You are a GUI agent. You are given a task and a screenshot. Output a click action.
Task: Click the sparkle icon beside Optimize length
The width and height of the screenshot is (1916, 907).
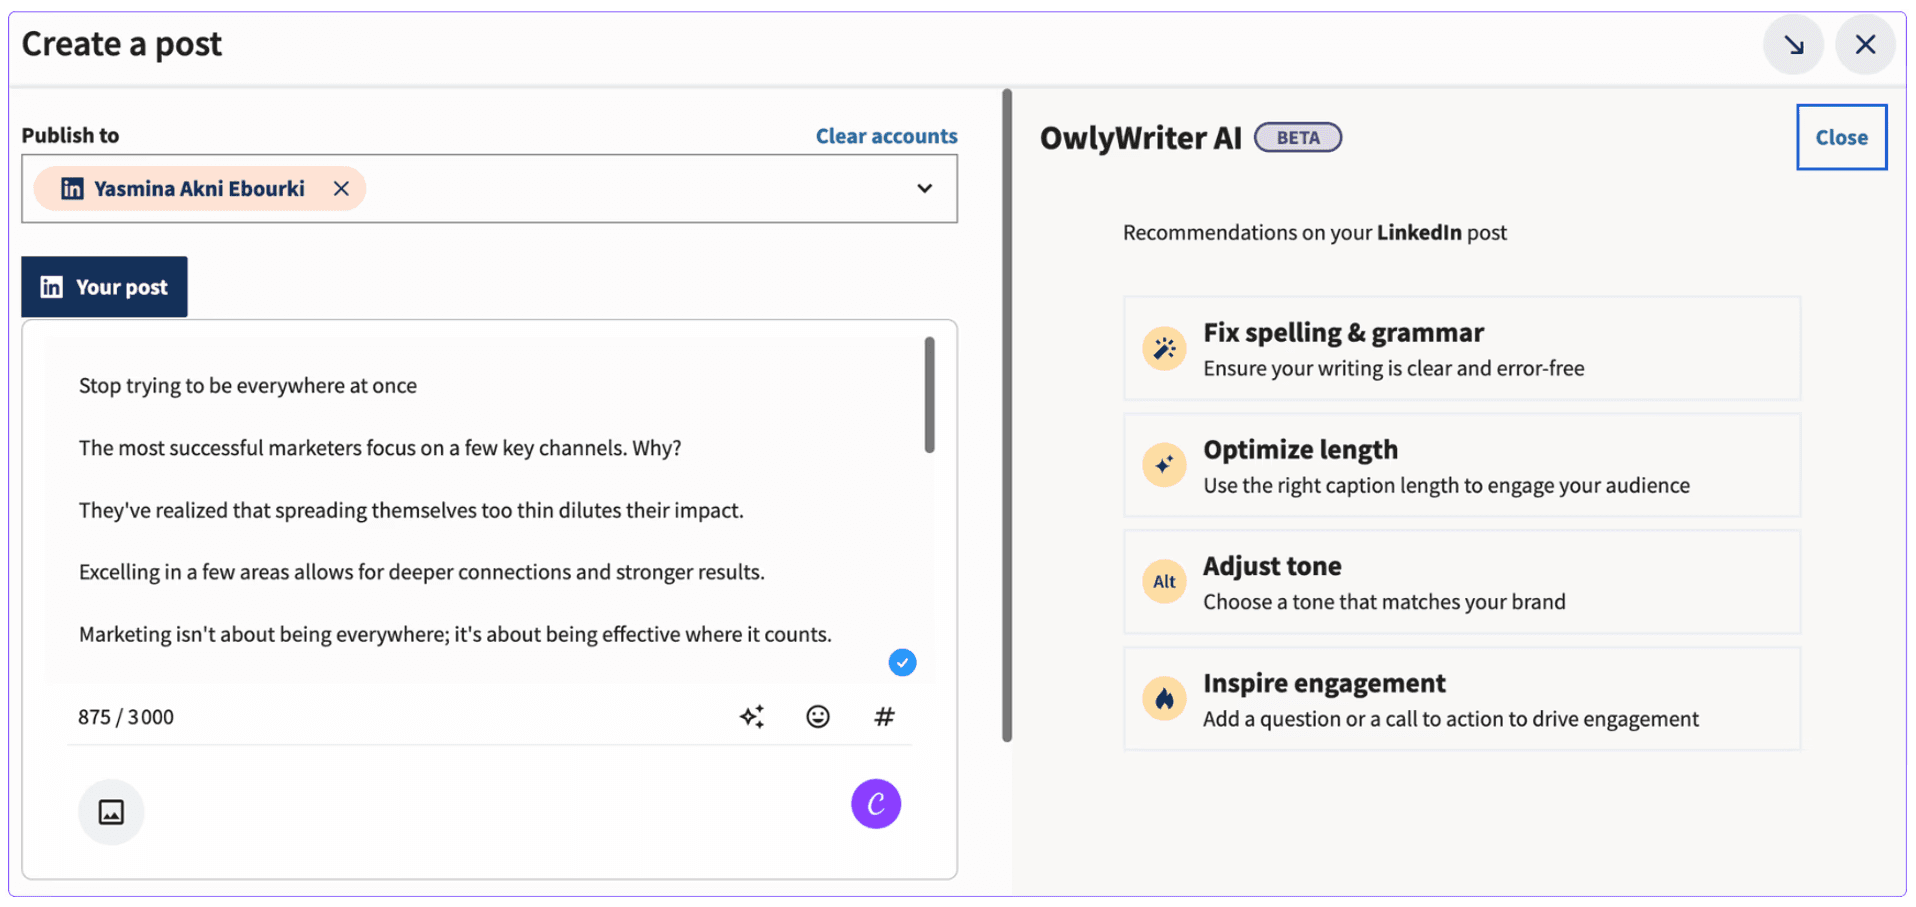tap(1164, 465)
